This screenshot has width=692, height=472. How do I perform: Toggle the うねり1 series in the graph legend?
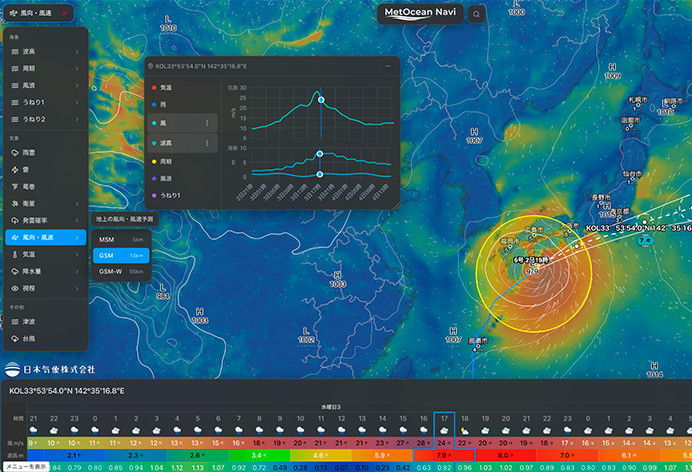pos(165,195)
